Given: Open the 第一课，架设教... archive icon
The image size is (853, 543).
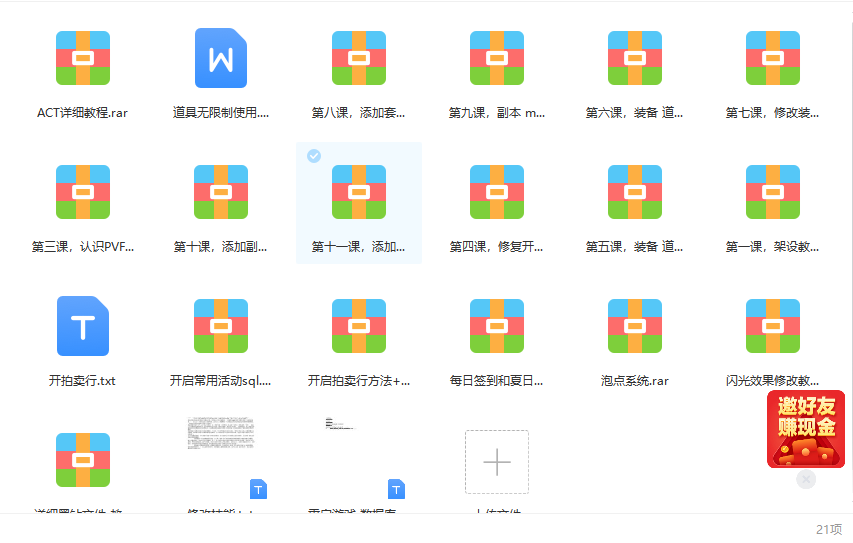Looking at the screenshot, I should point(773,192).
